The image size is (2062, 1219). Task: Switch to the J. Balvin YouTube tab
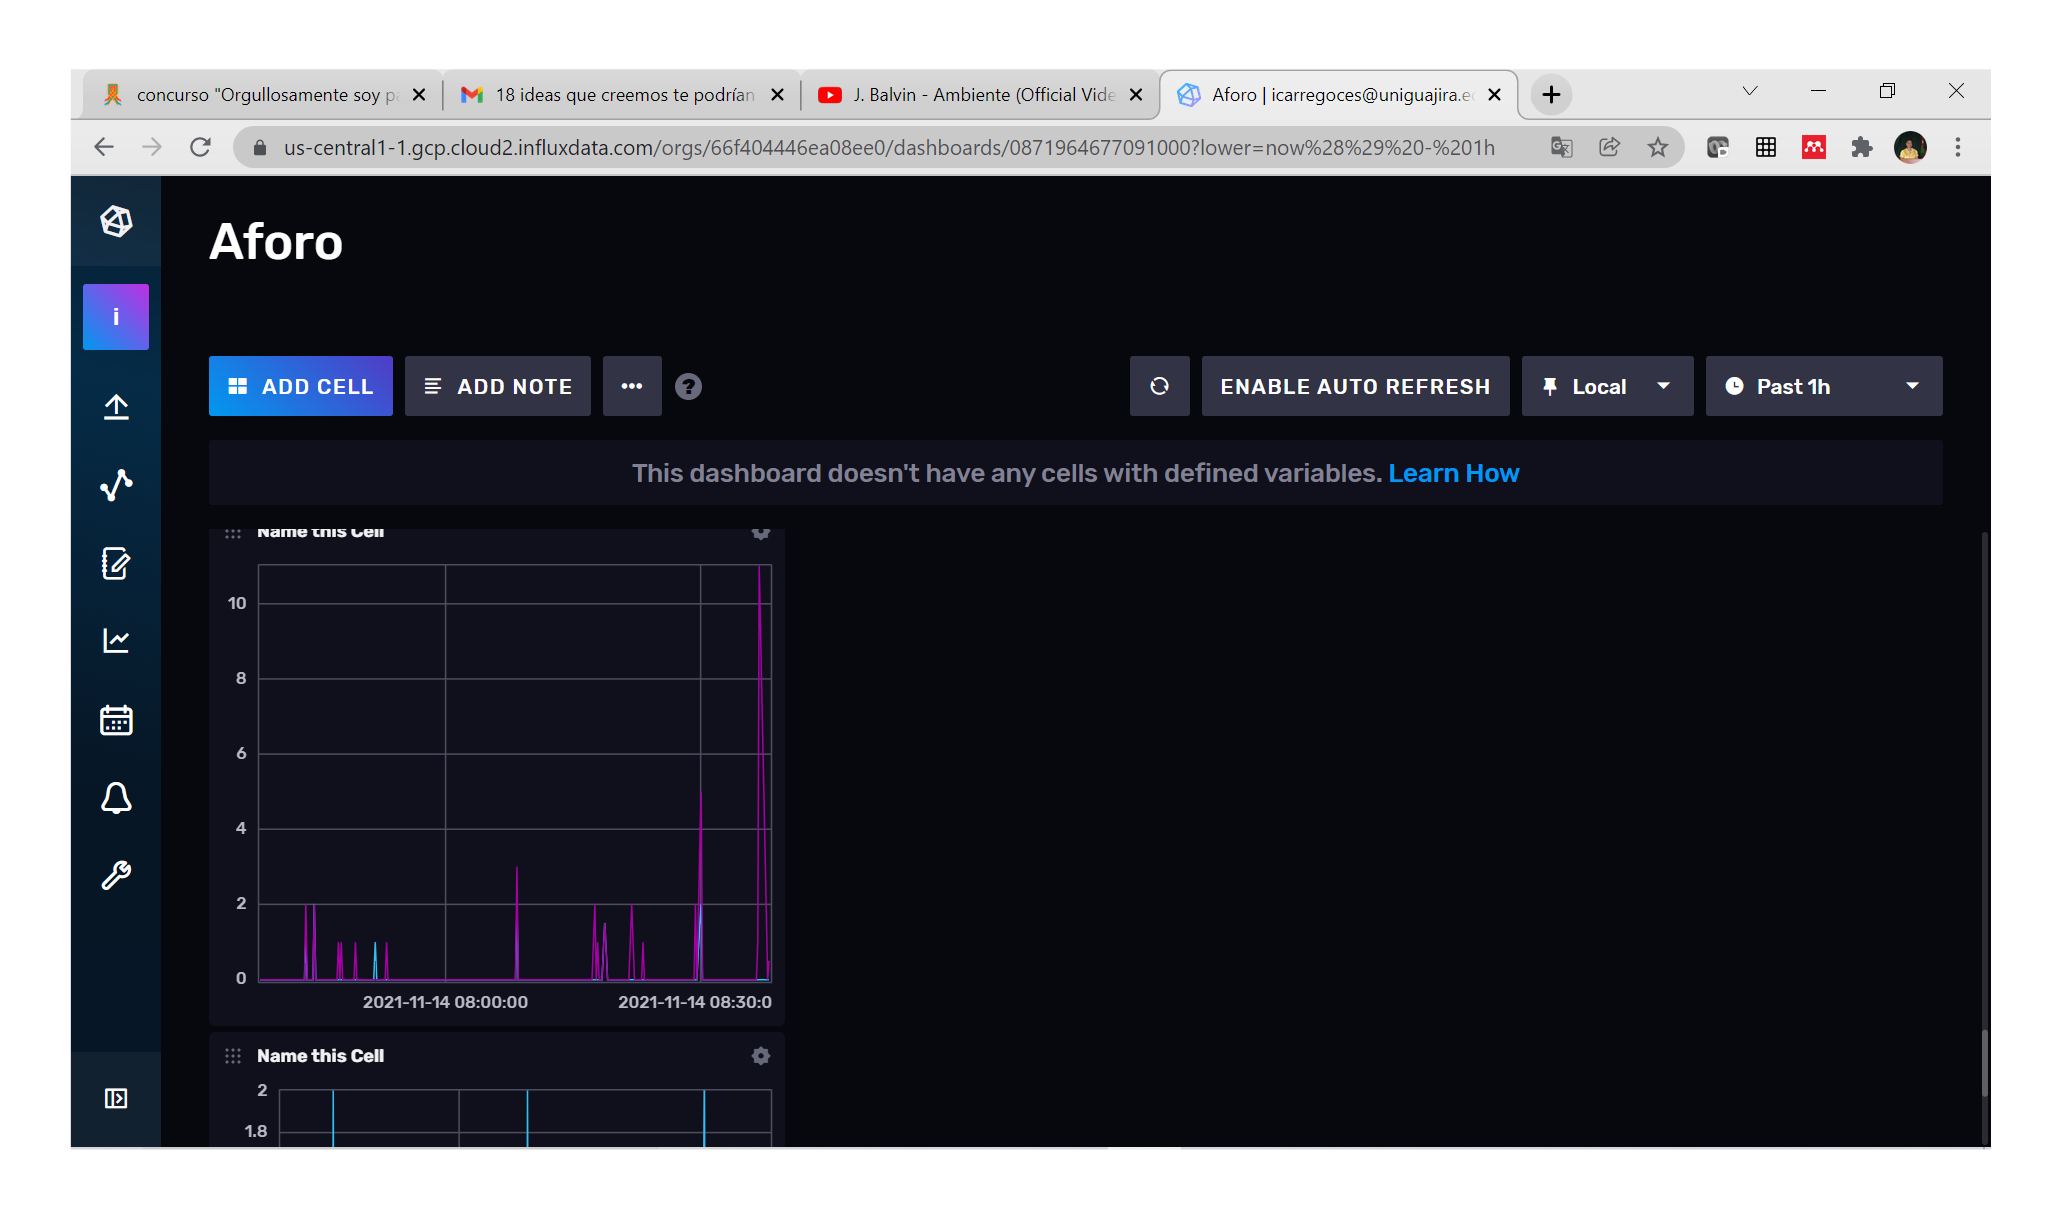[x=980, y=95]
